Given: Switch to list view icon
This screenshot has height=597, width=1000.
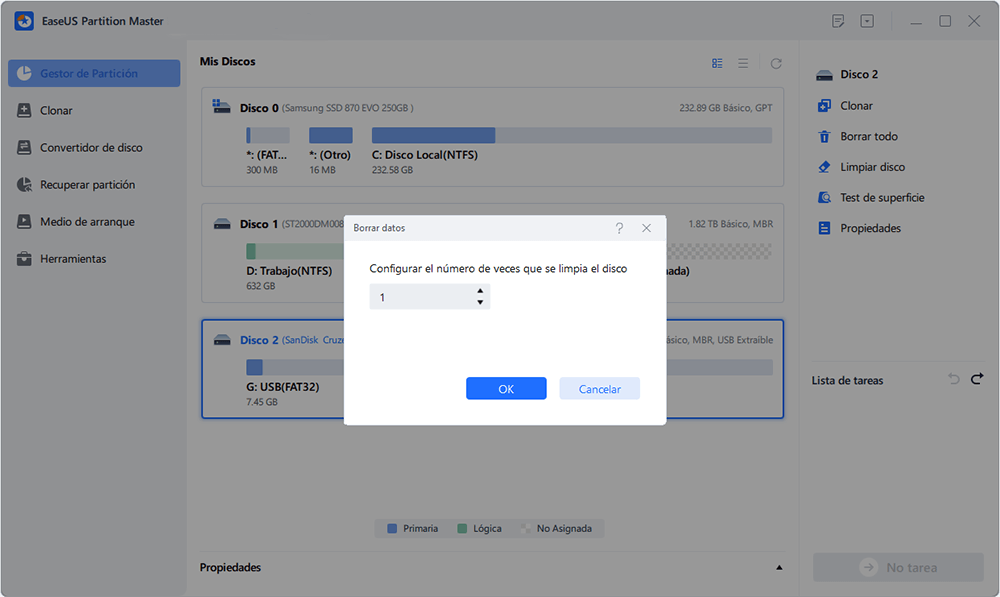Looking at the screenshot, I should (x=743, y=63).
